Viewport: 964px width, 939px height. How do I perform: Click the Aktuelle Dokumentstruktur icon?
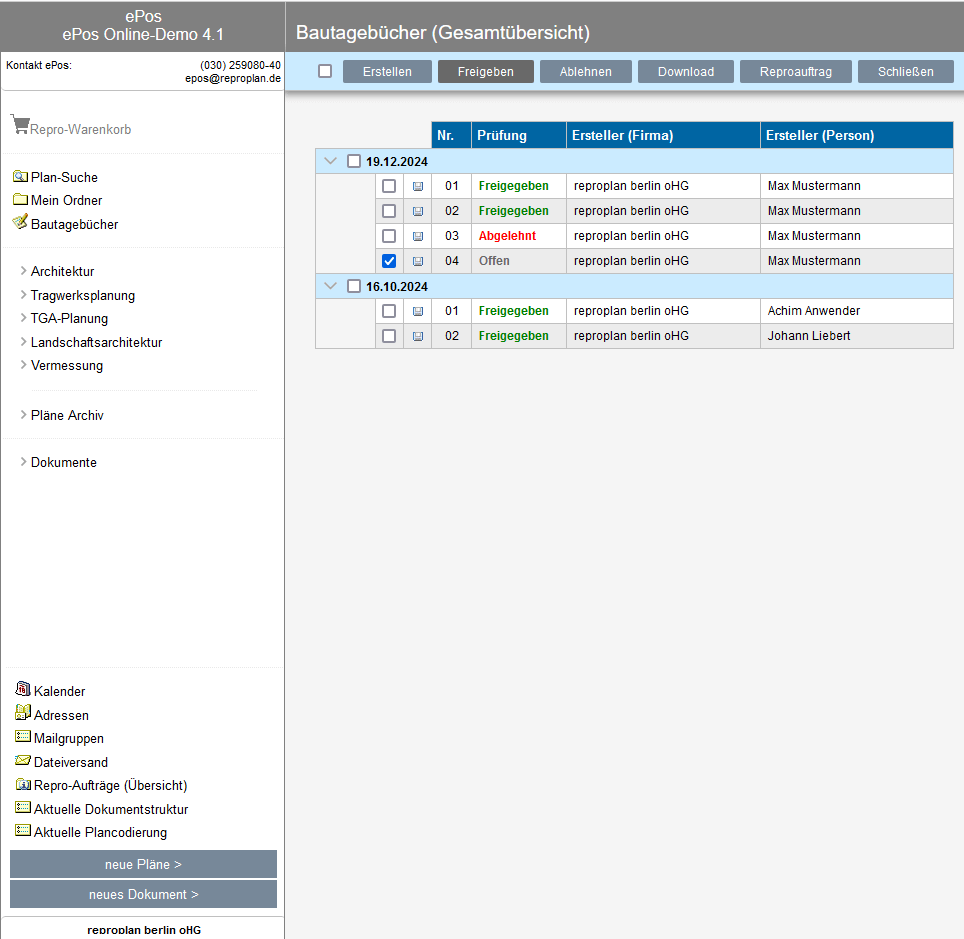23,807
